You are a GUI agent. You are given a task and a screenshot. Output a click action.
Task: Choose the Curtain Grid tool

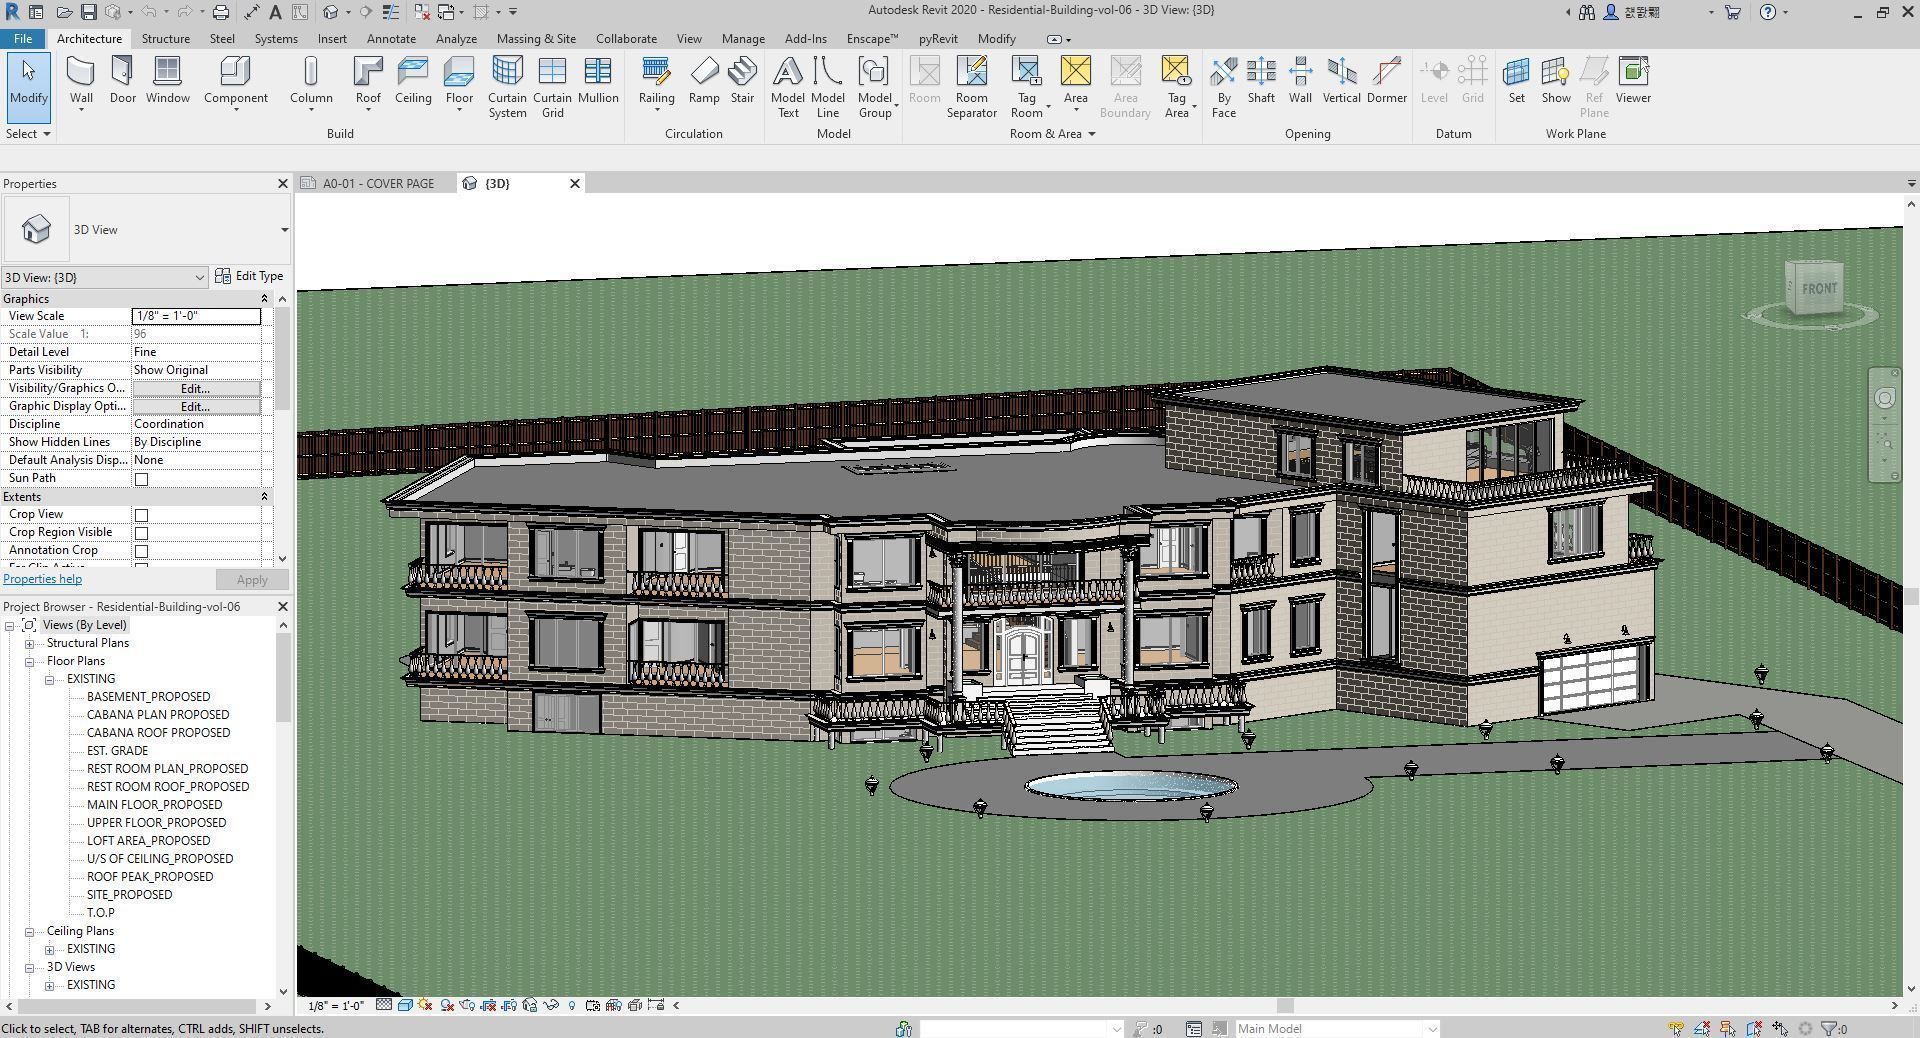tap(552, 87)
